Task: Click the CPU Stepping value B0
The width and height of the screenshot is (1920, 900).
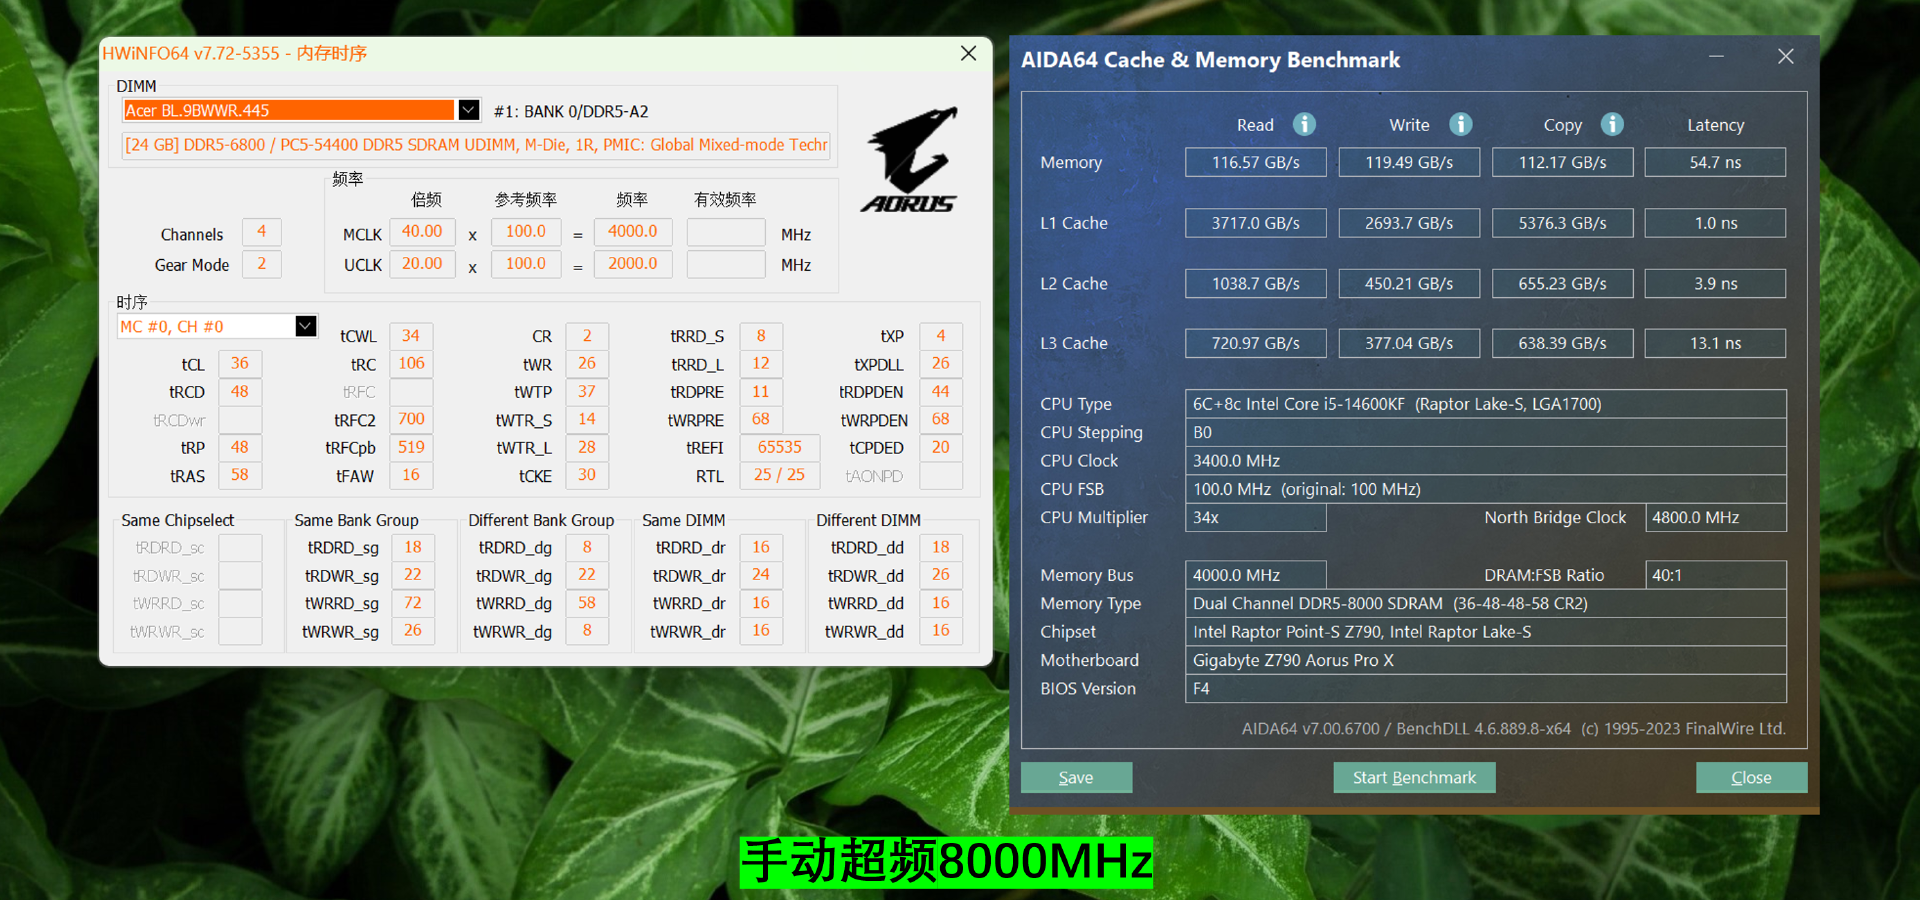Action: click(x=1486, y=432)
